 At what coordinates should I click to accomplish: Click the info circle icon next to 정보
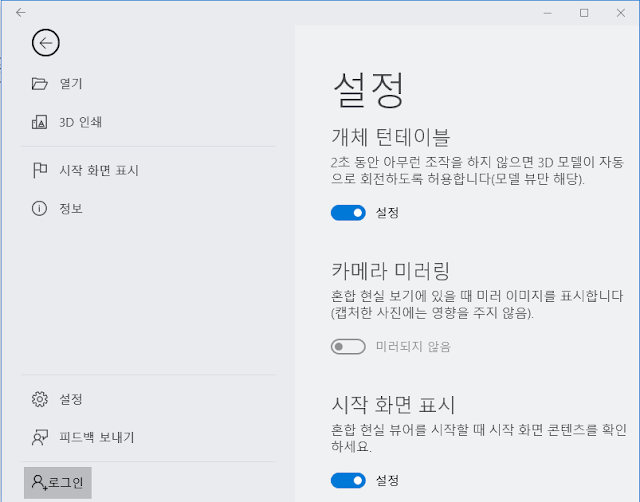pos(40,209)
